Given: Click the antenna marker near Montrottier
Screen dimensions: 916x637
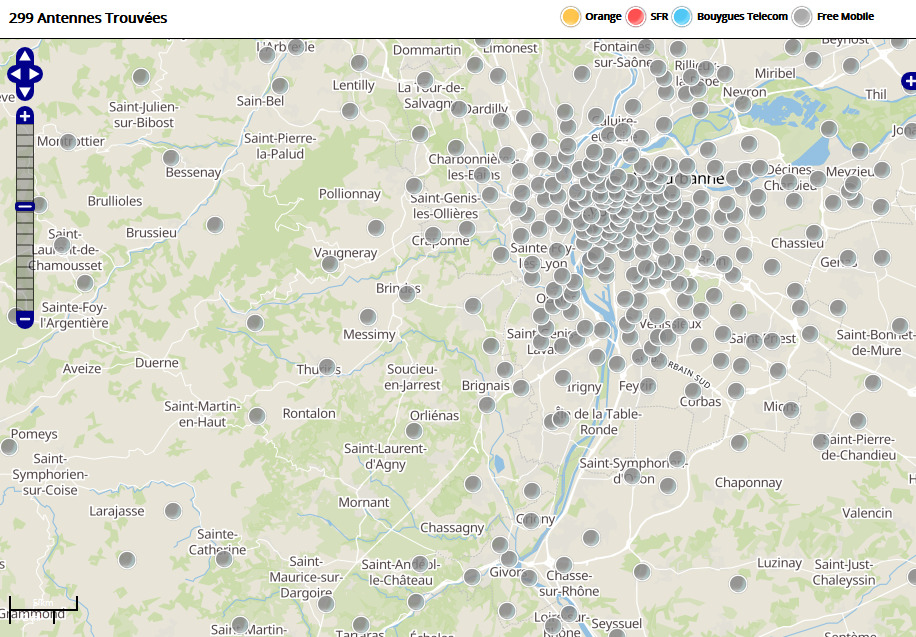Looking at the screenshot, I should coord(68,142).
